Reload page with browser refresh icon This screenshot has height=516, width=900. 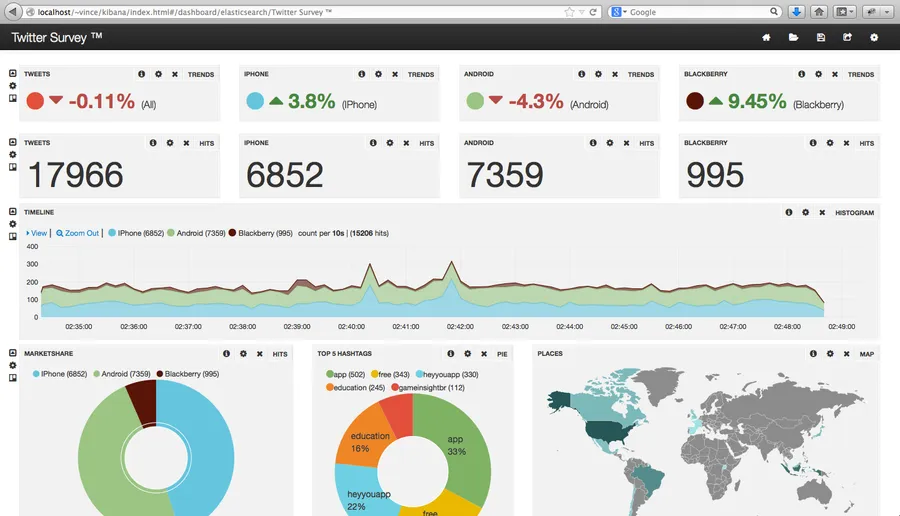click(593, 12)
